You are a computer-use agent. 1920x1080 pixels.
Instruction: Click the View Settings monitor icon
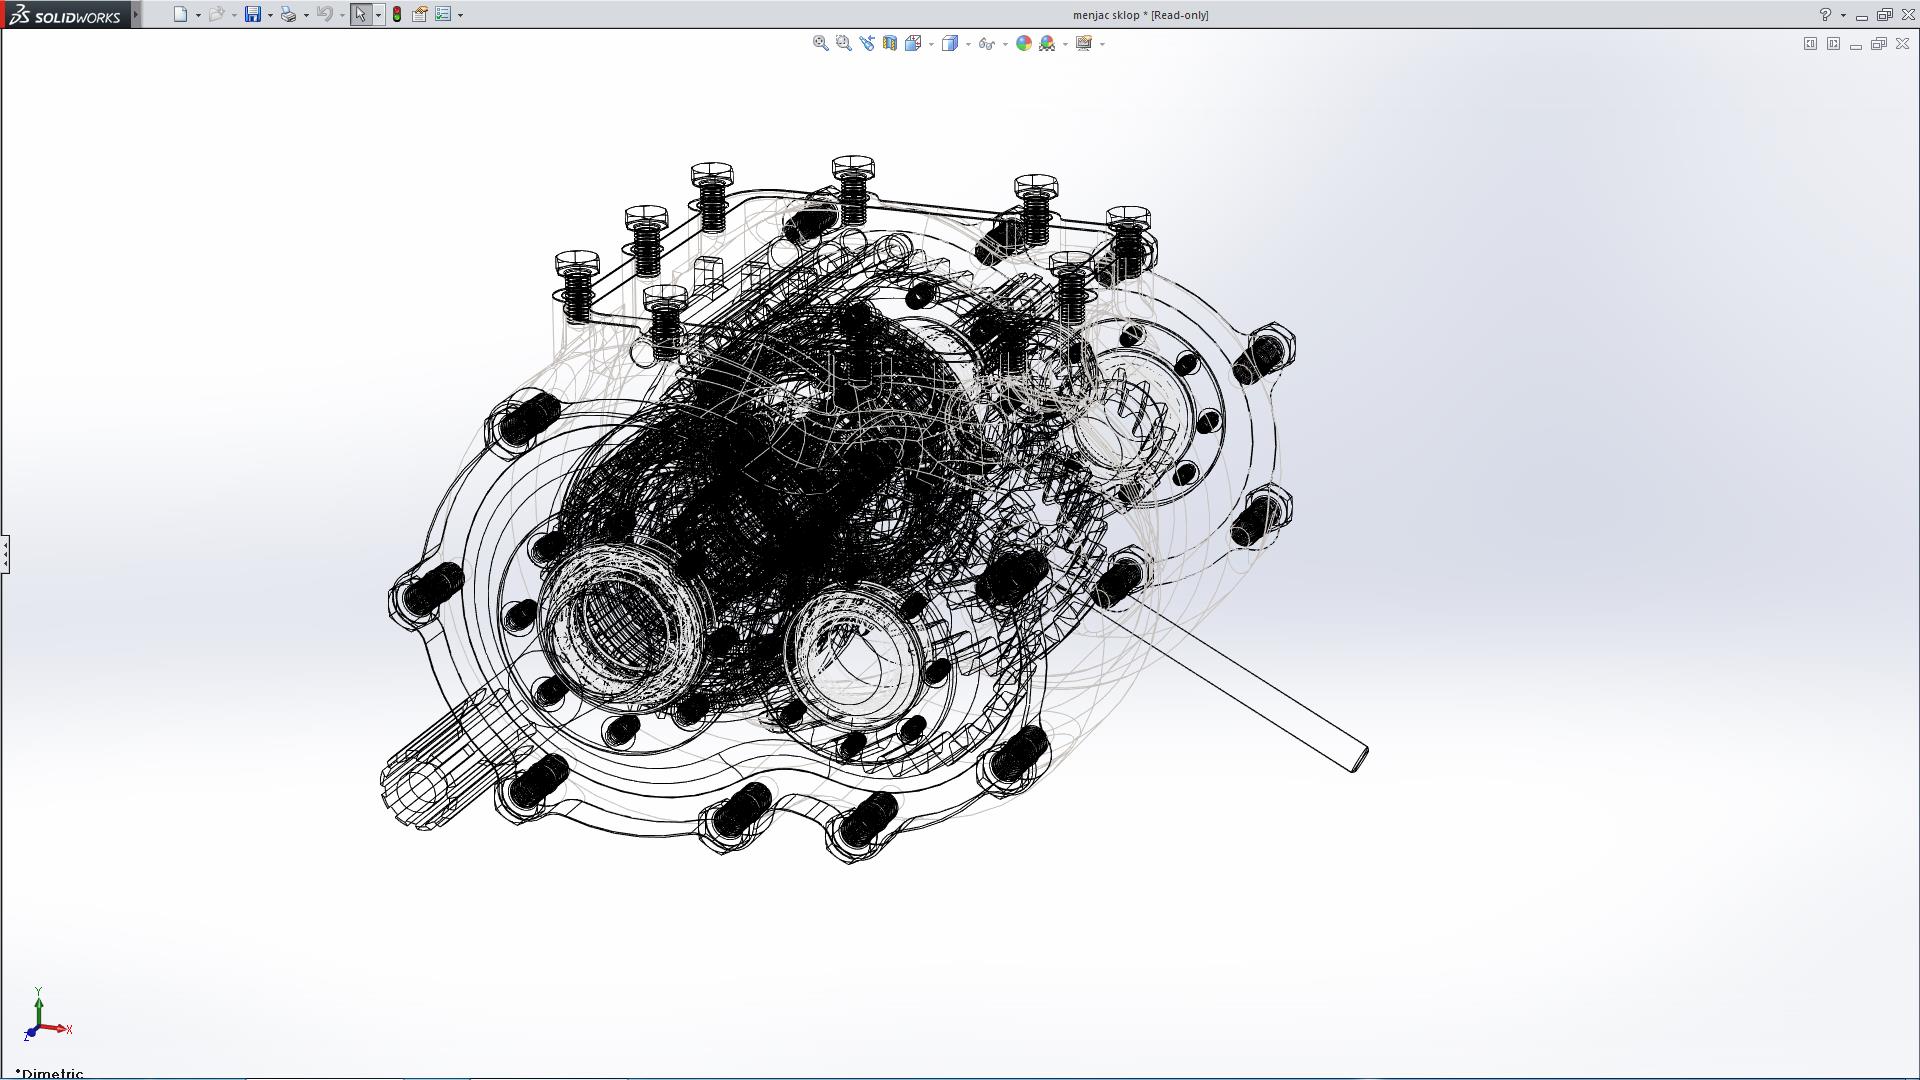tap(1083, 43)
